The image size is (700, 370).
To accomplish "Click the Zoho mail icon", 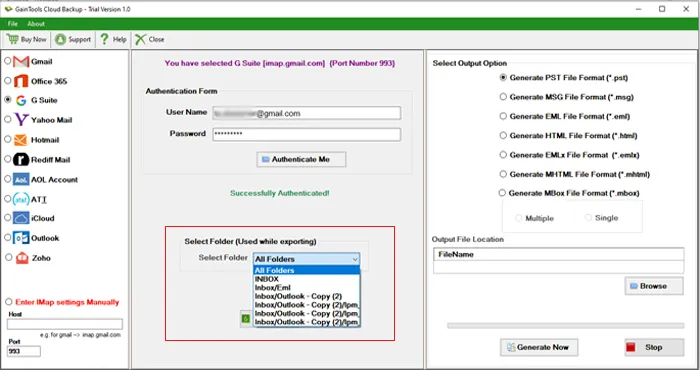I will tap(22, 258).
